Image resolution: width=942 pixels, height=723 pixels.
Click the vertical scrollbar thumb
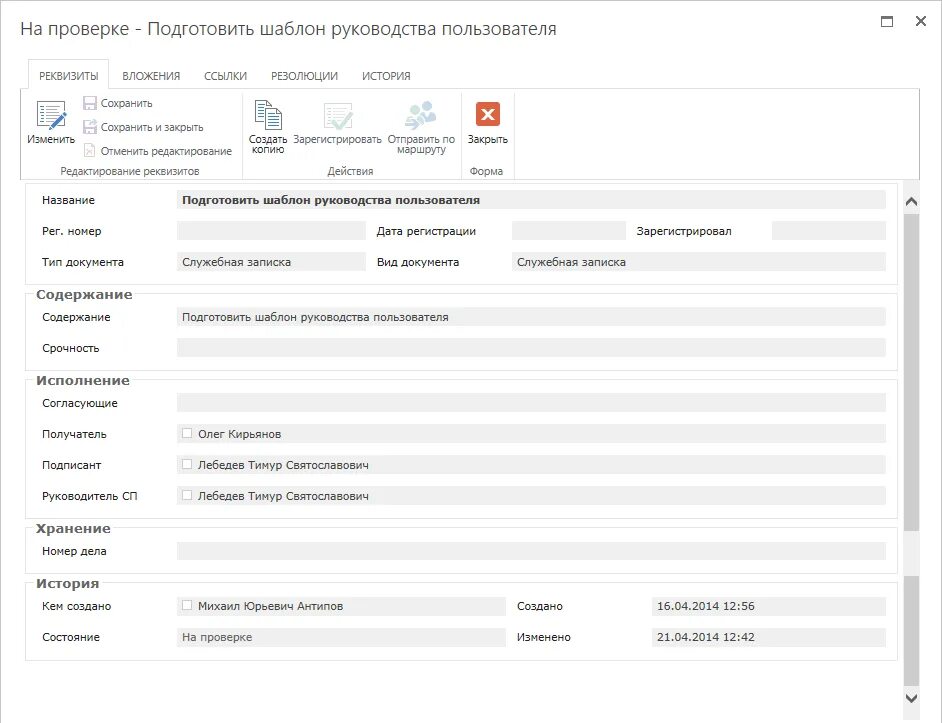coord(911,373)
